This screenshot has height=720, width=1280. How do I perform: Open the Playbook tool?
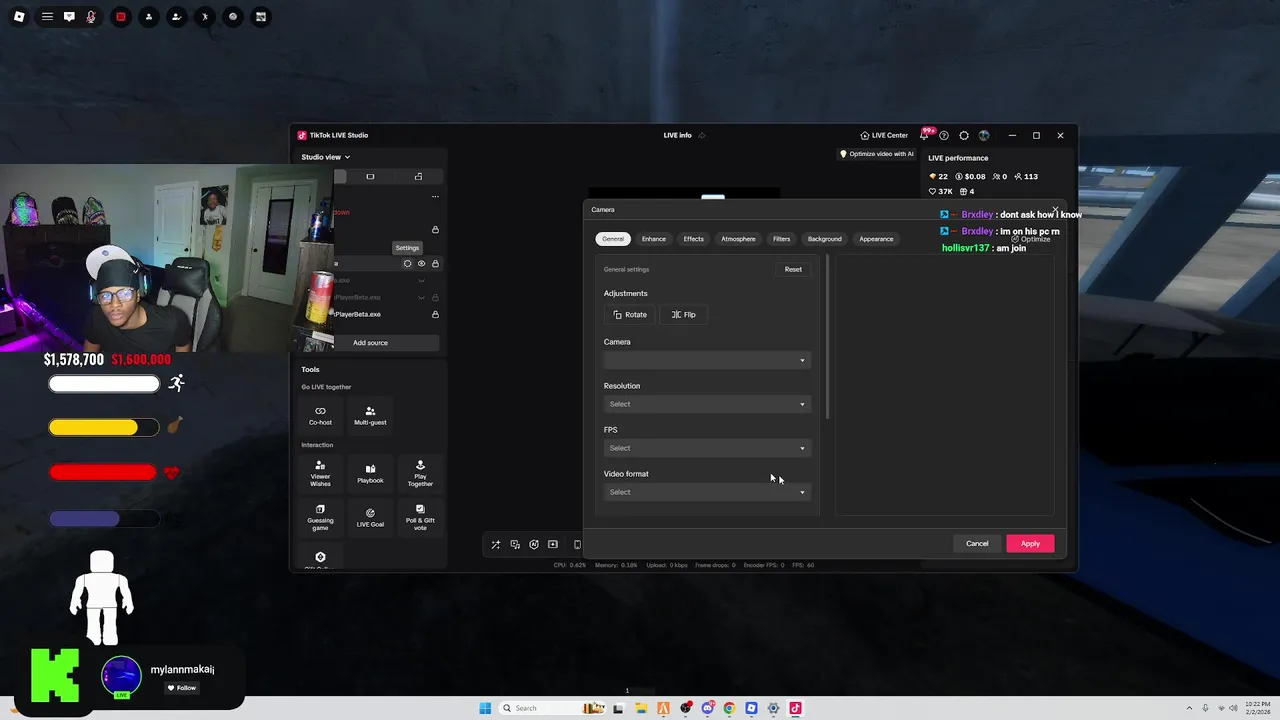pos(370,474)
